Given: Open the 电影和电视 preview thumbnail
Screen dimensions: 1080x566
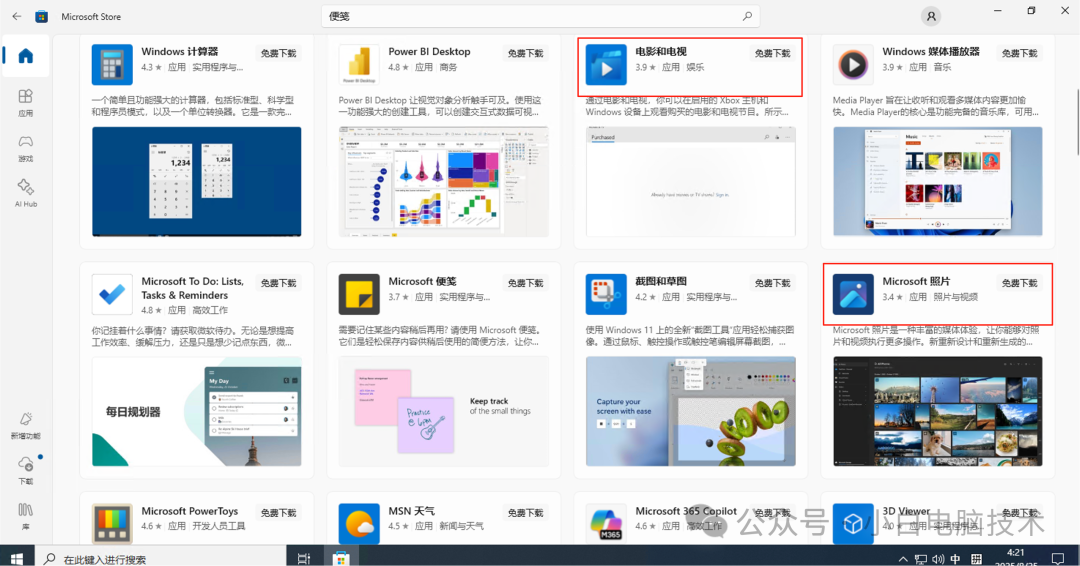Looking at the screenshot, I should (x=691, y=182).
